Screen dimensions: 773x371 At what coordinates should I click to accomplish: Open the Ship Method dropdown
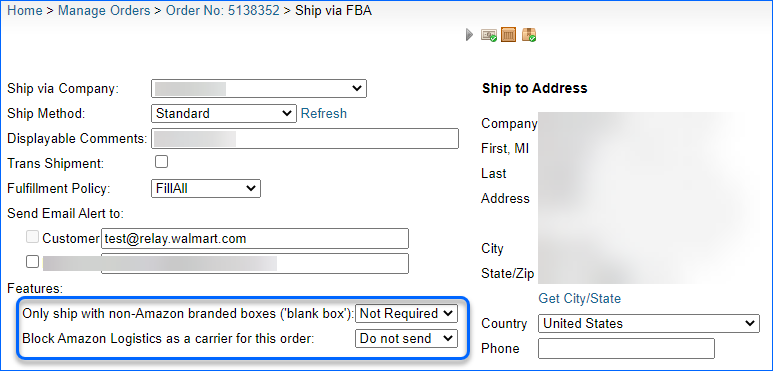pyautogui.click(x=224, y=113)
